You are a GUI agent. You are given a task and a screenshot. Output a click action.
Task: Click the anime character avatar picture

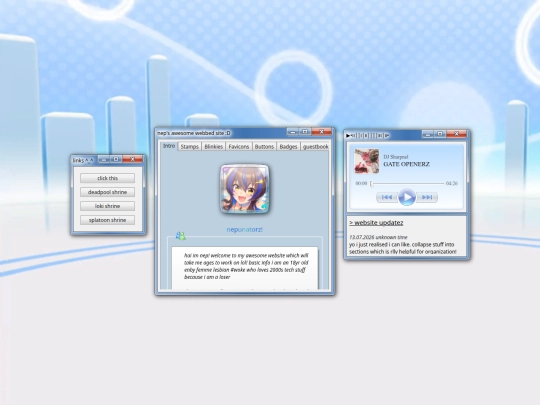pyautogui.click(x=245, y=188)
